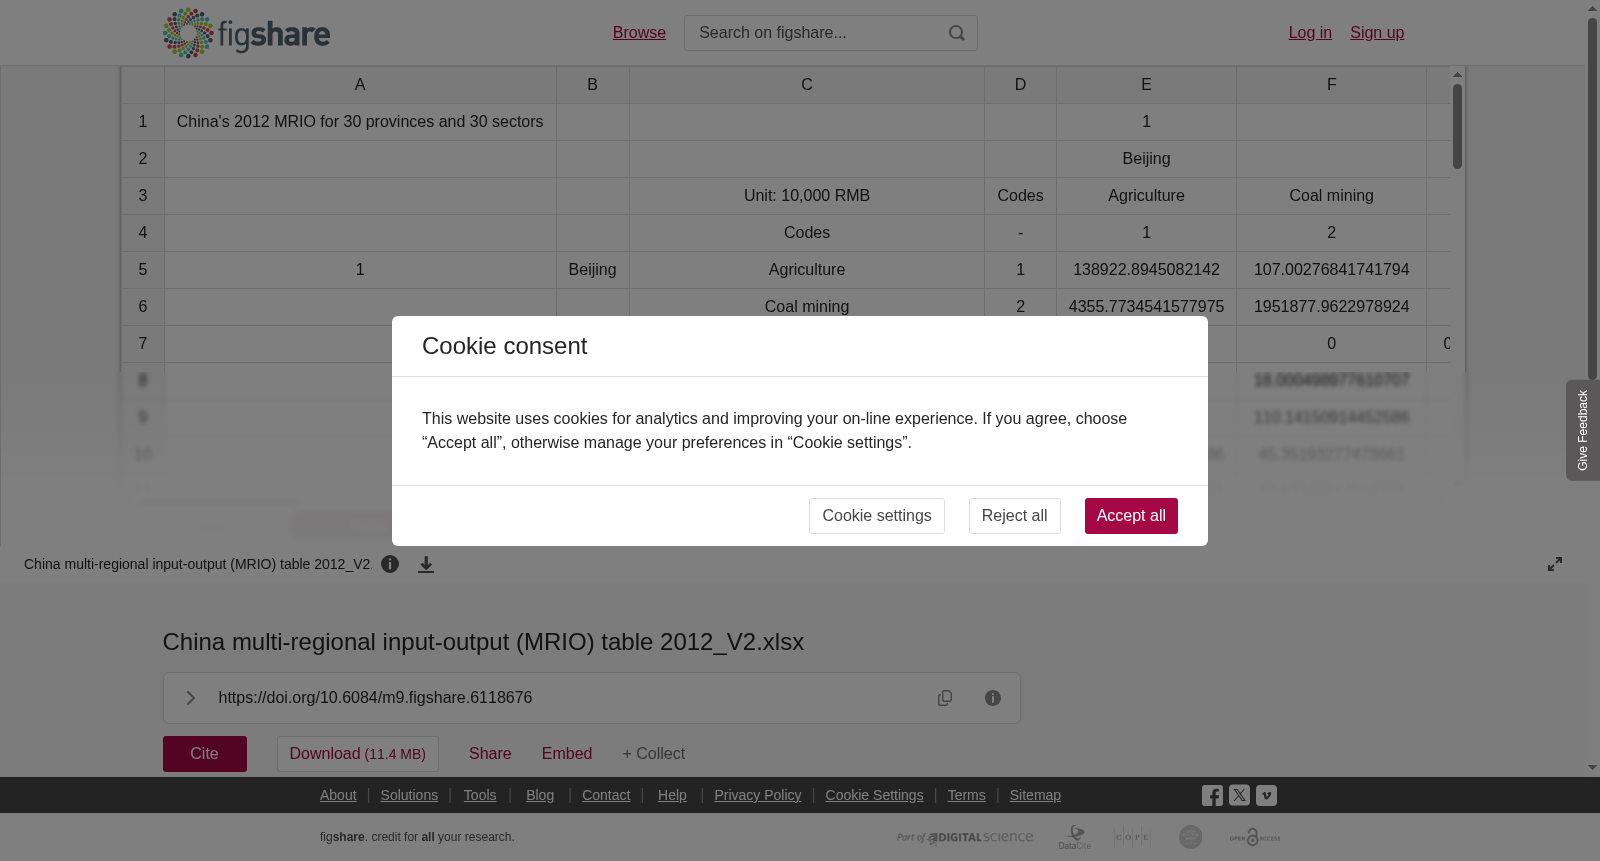Image resolution: width=1600 pixels, height=861 pixels.
Task: Open figshare X (Twitter) page
Action: (x=1239, y=796)
